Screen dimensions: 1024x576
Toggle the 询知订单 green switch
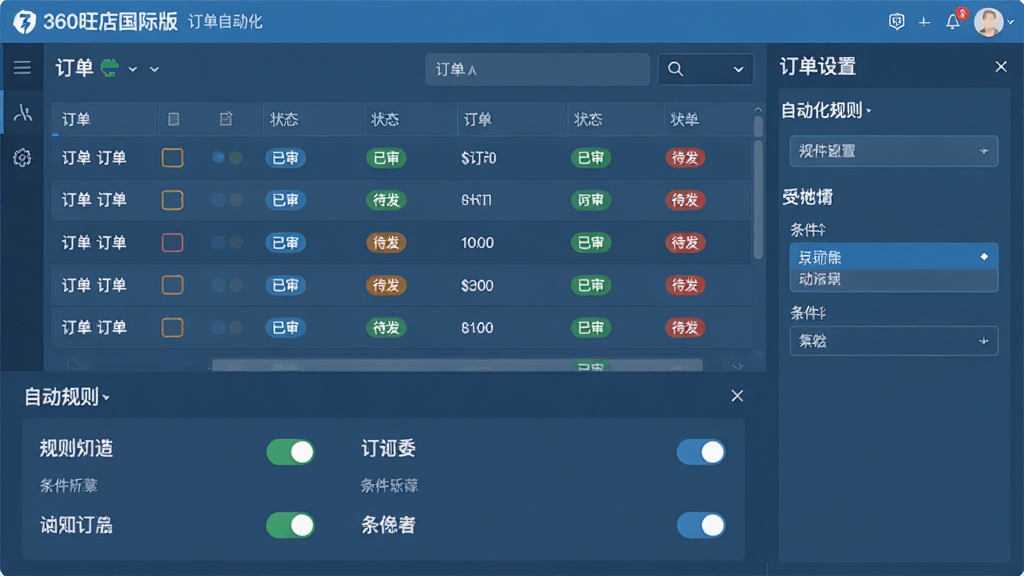pos(291,525)
